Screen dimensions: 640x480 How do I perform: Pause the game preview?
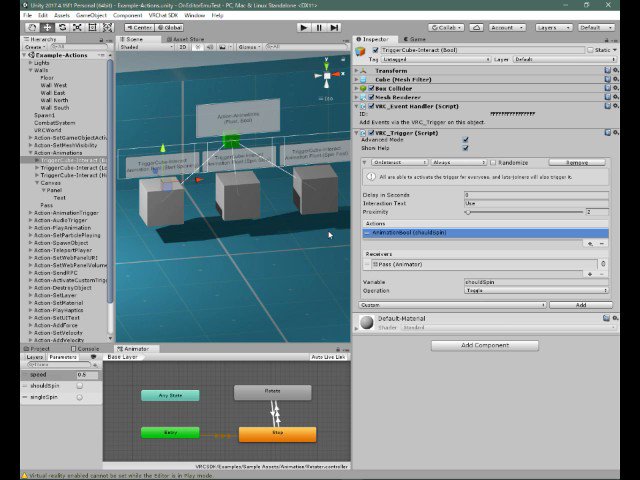point(319,28)
